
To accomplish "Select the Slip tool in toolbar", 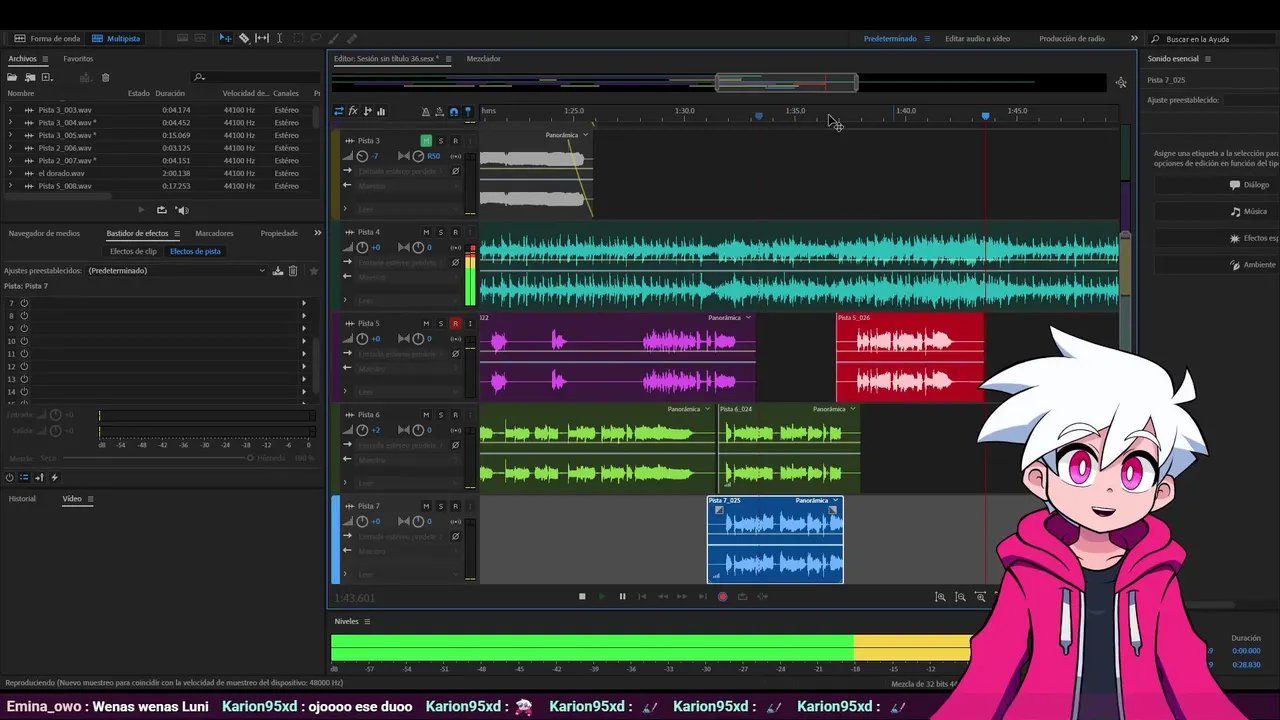I will coord(262,38).
